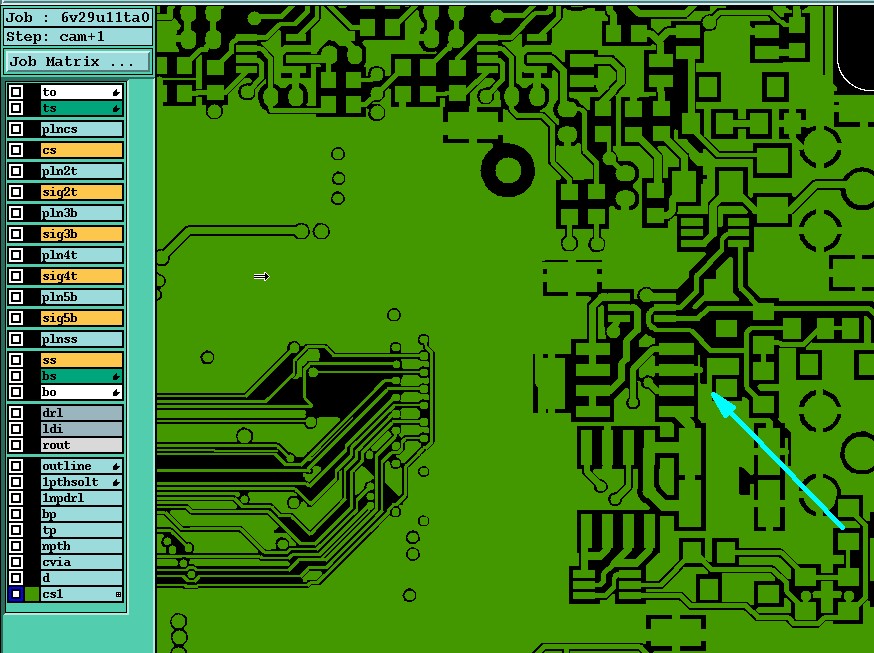Image resolution: width=874 pixels, height=653 pixels.
Task: Select the to layer name
Action: (x=81, y=92)
